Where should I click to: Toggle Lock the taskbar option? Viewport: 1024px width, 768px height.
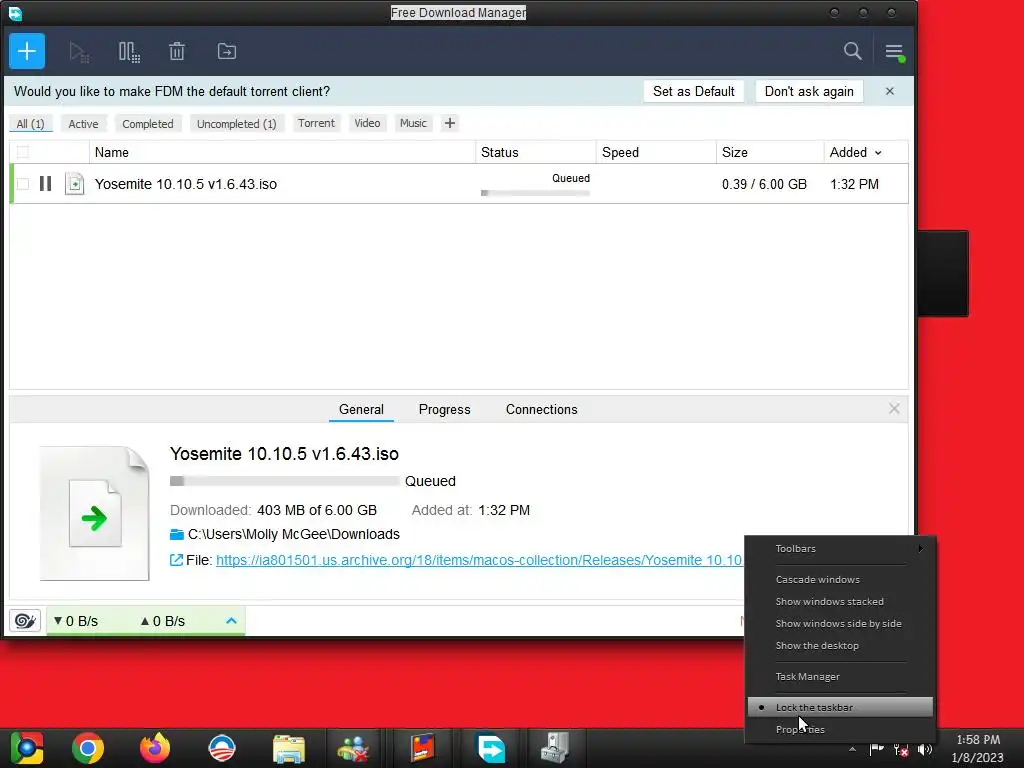pos(840,707)
